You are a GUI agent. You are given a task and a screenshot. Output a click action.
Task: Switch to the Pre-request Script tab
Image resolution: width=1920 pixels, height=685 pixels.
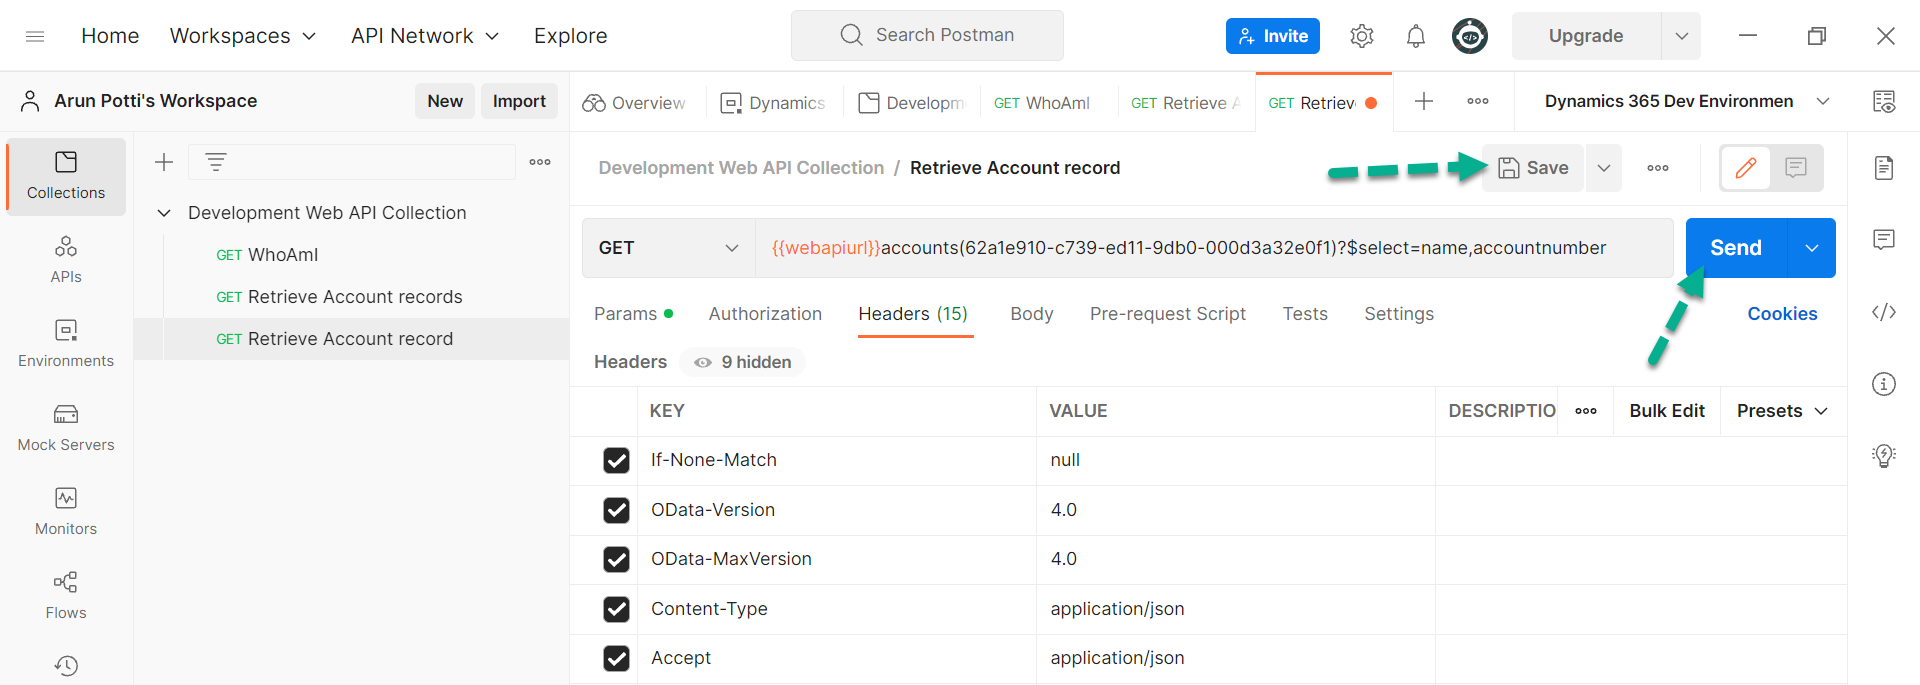[x=1167, y=314]
